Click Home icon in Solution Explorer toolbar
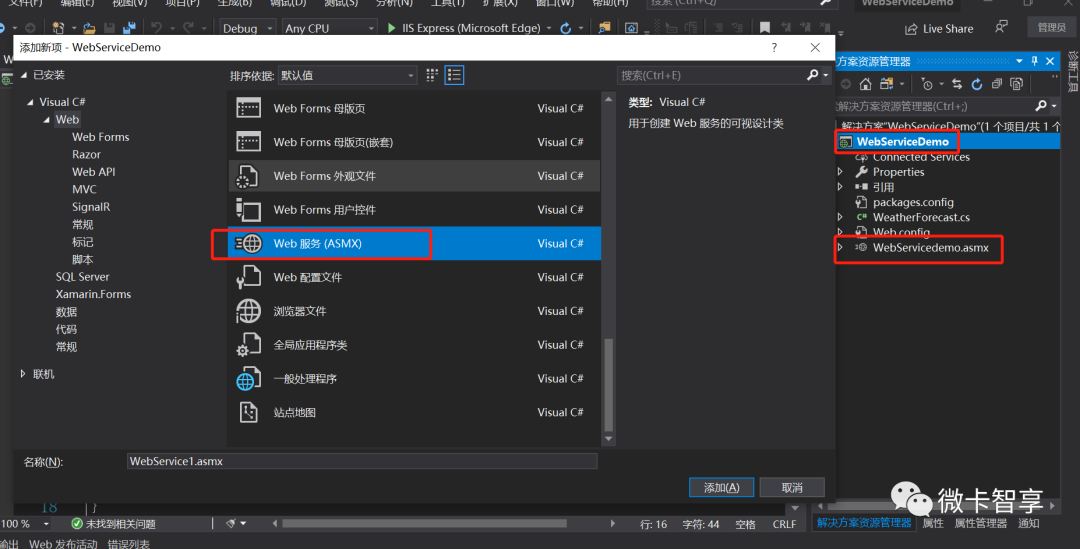 coord(866,84)
